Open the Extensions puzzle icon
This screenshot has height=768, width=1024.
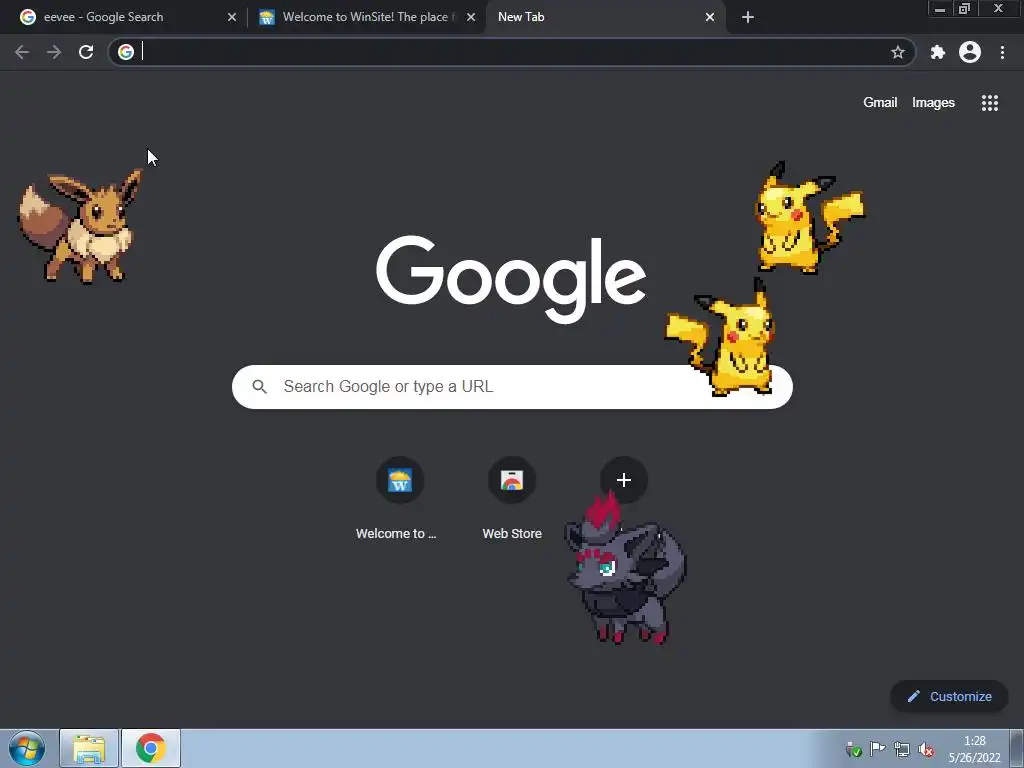pyautogui.click(x=938, y=52)
